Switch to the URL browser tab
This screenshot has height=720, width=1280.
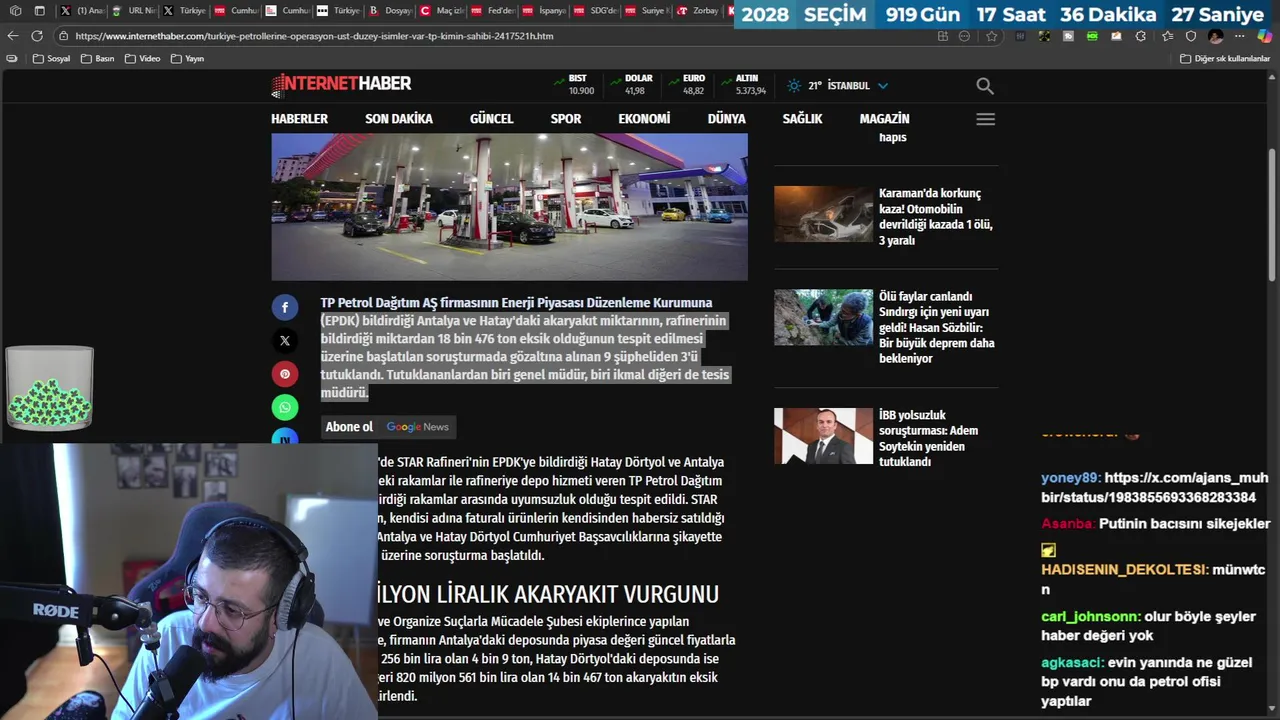(134, 11)
